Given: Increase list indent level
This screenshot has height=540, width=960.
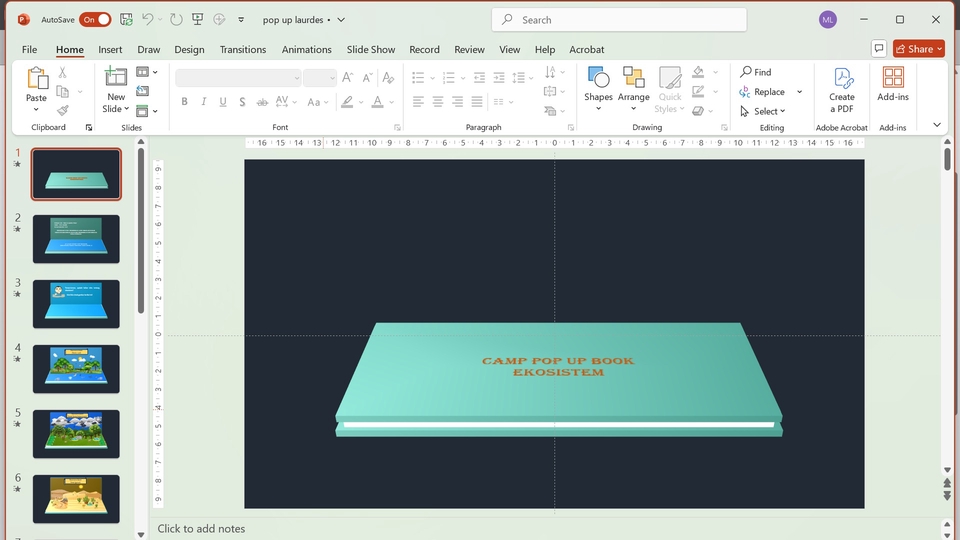Looking at the screenshot, I should coord(499,78).
